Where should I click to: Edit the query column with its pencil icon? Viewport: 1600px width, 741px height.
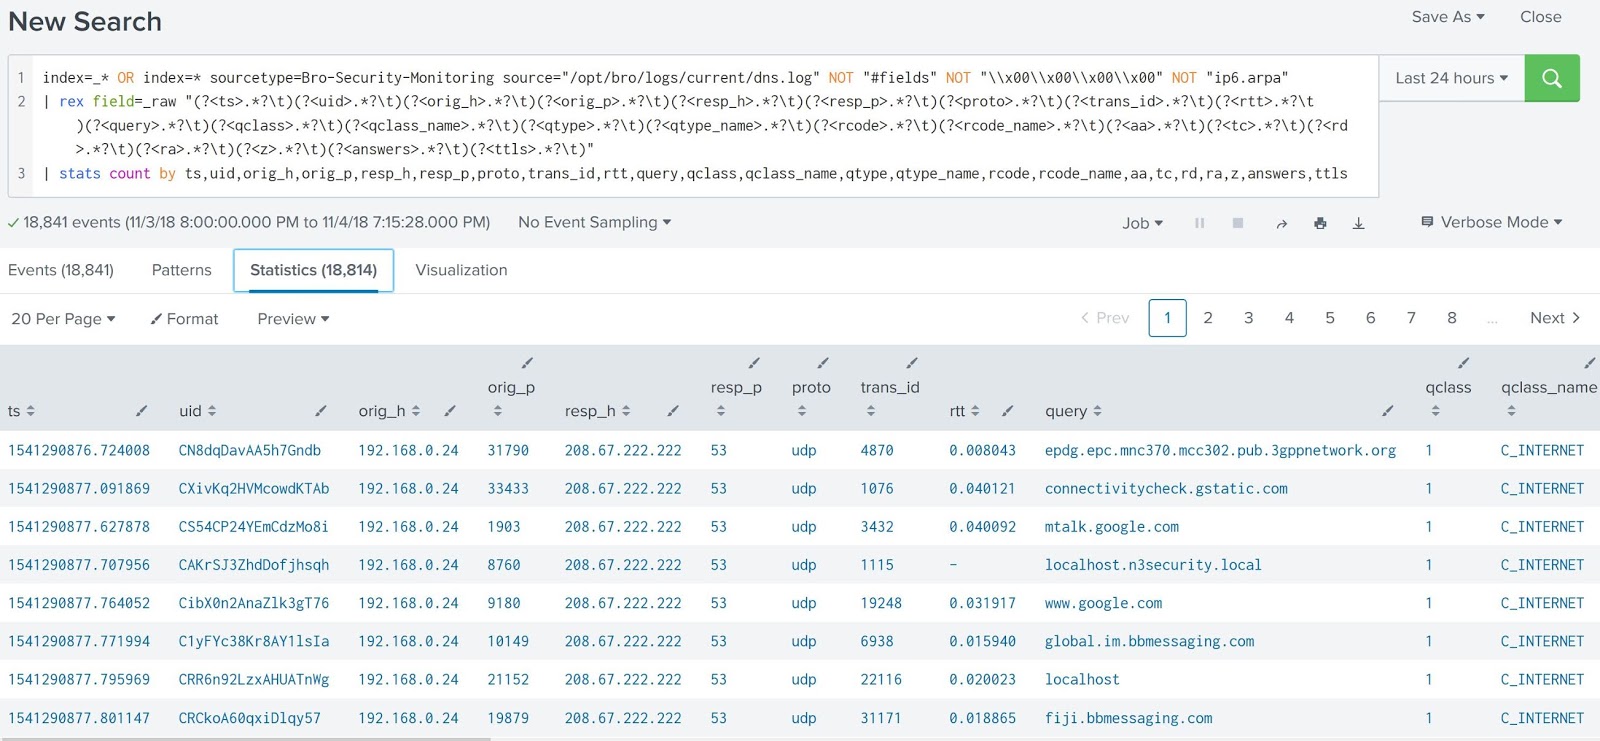pos(1388,411)
